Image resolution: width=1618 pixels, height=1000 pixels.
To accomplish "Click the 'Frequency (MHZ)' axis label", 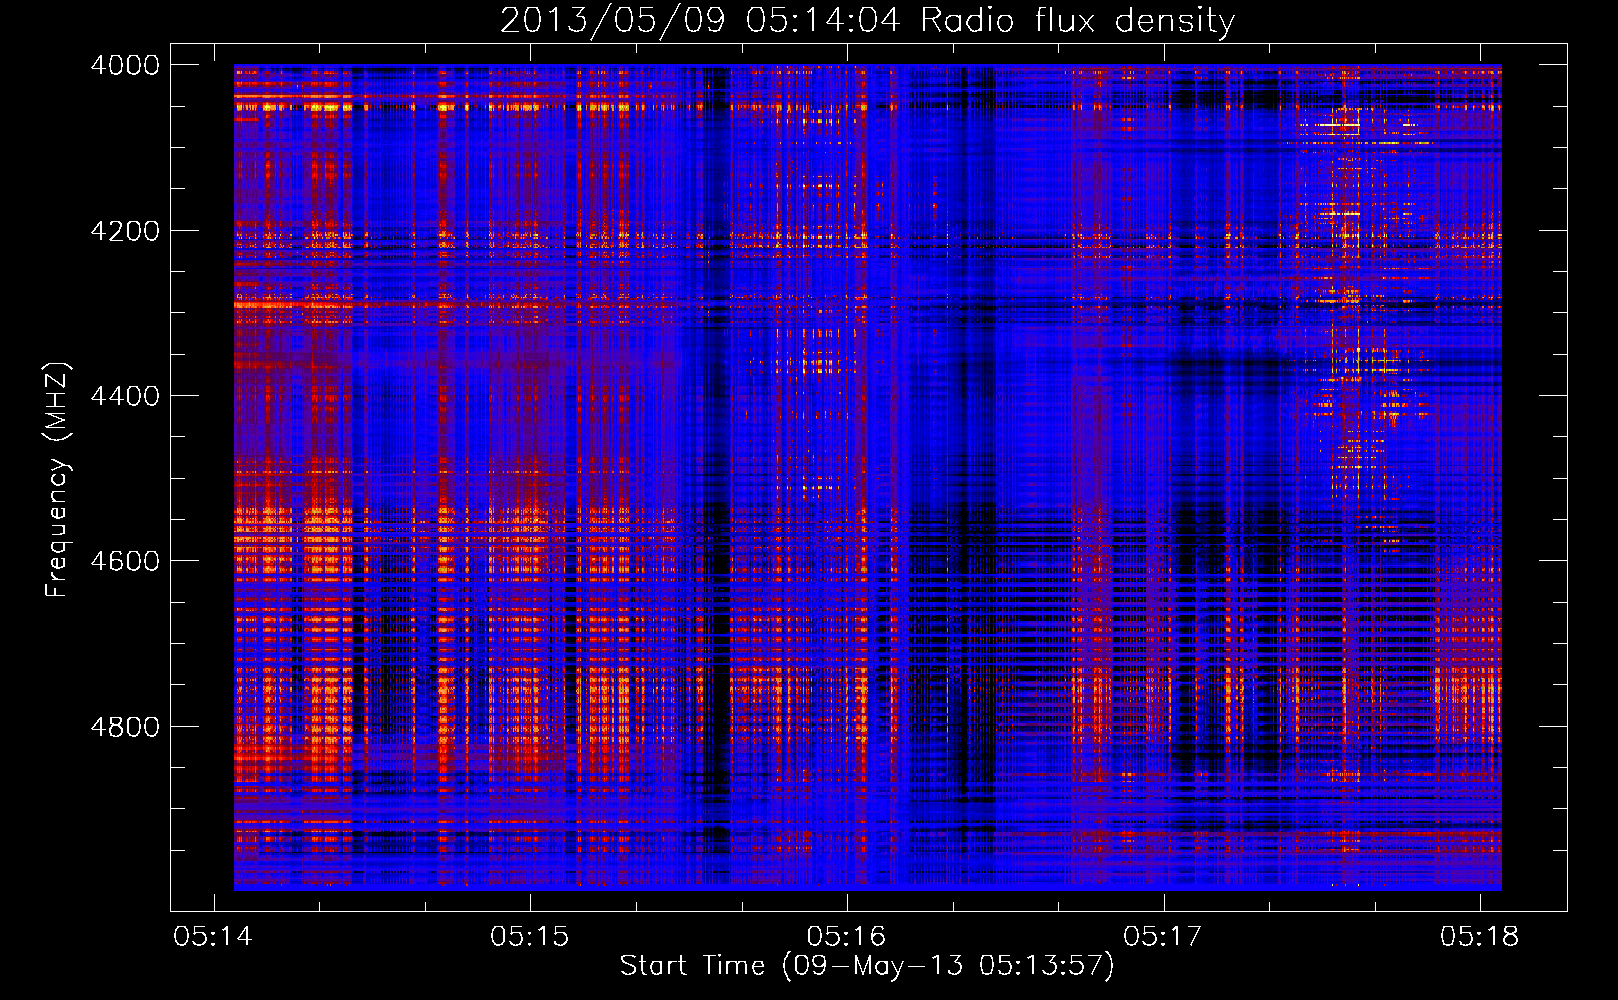I will 57,480.
